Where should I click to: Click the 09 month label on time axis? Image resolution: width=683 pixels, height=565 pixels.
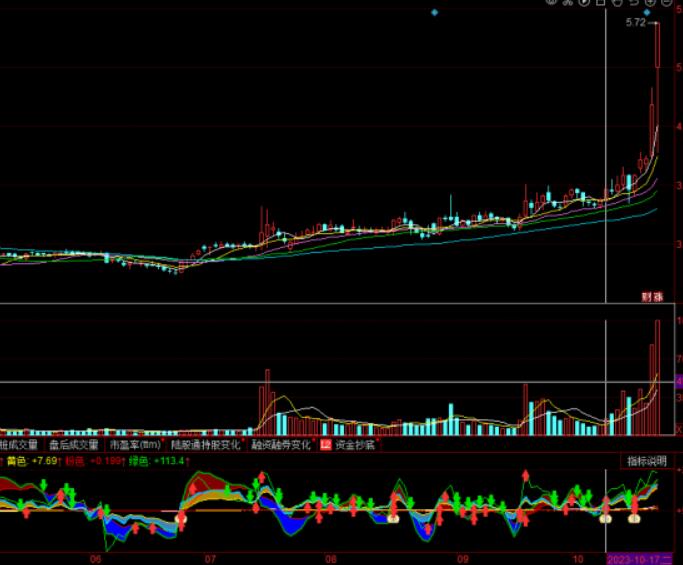(x=462, y=558)
